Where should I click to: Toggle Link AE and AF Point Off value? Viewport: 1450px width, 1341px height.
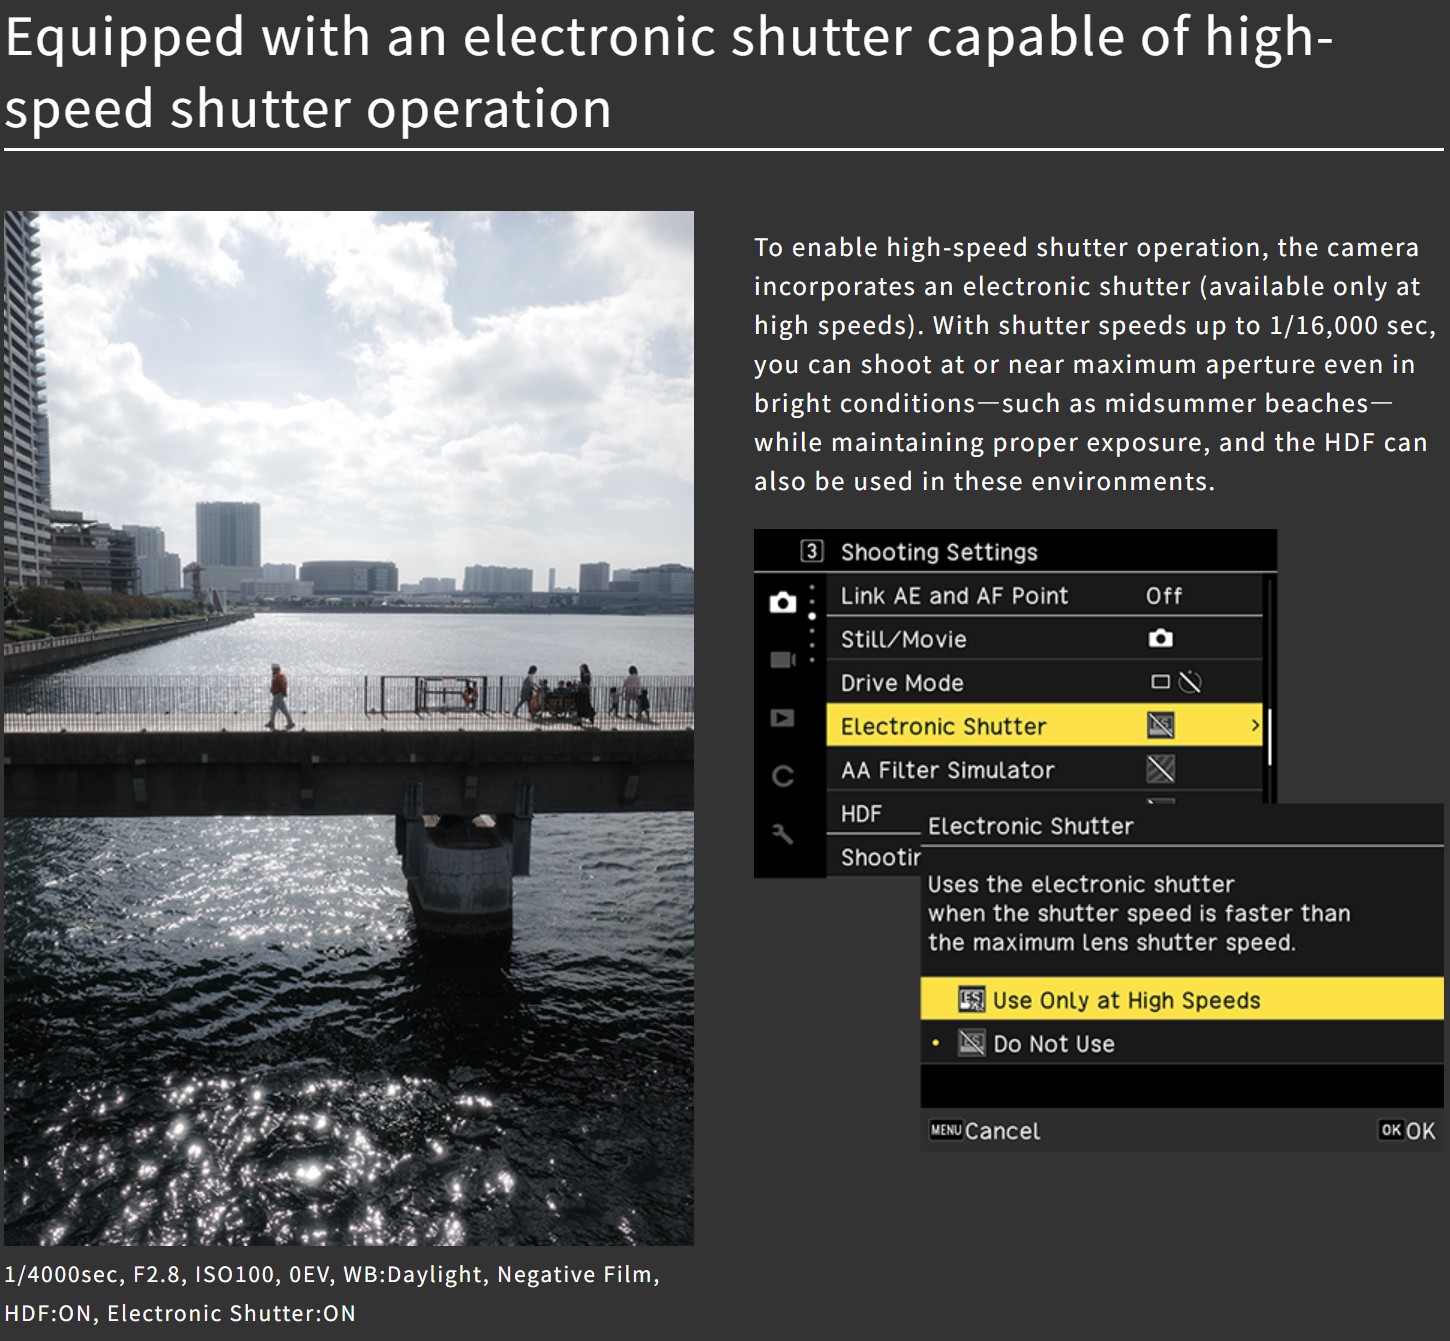point(1163,596)
